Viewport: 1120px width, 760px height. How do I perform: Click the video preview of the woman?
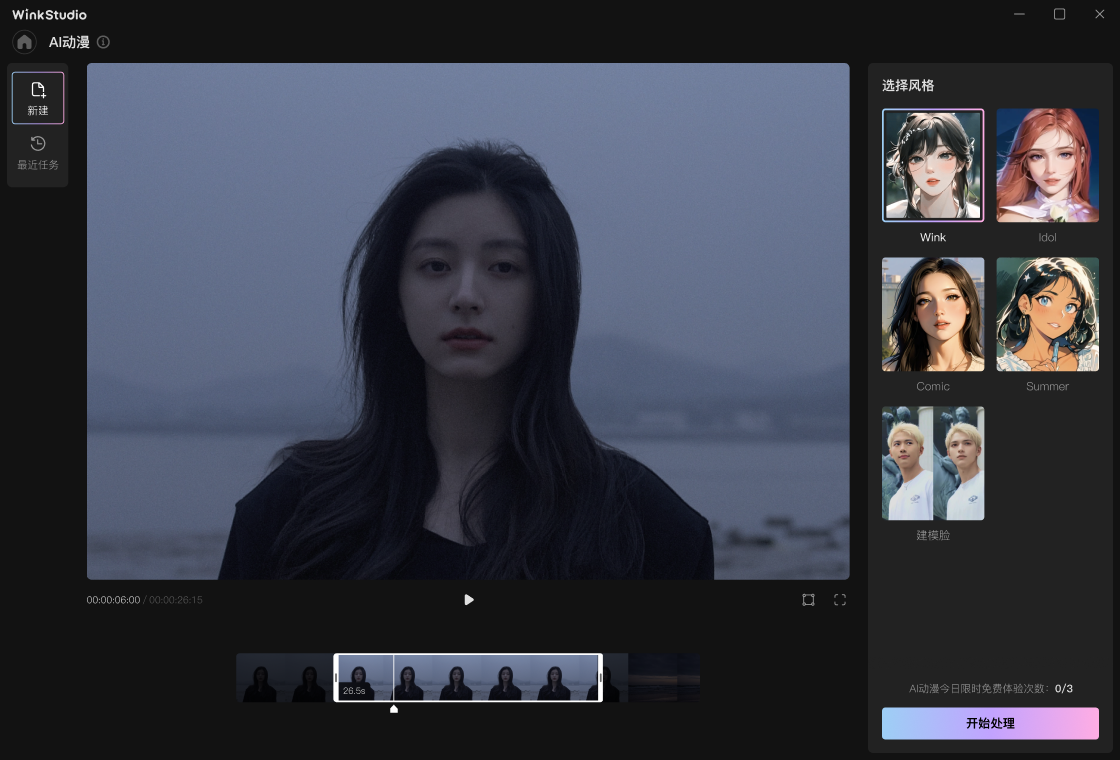468,320
